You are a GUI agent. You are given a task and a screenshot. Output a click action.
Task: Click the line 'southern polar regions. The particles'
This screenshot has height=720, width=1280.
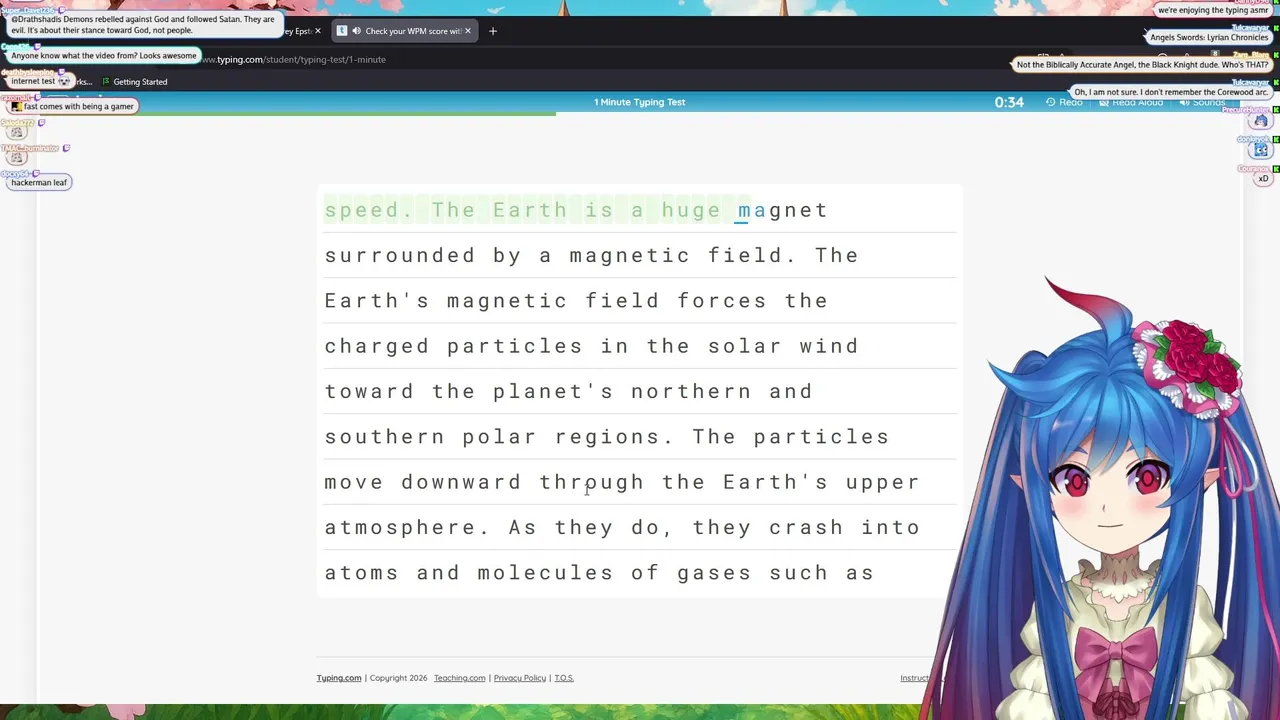607,437
